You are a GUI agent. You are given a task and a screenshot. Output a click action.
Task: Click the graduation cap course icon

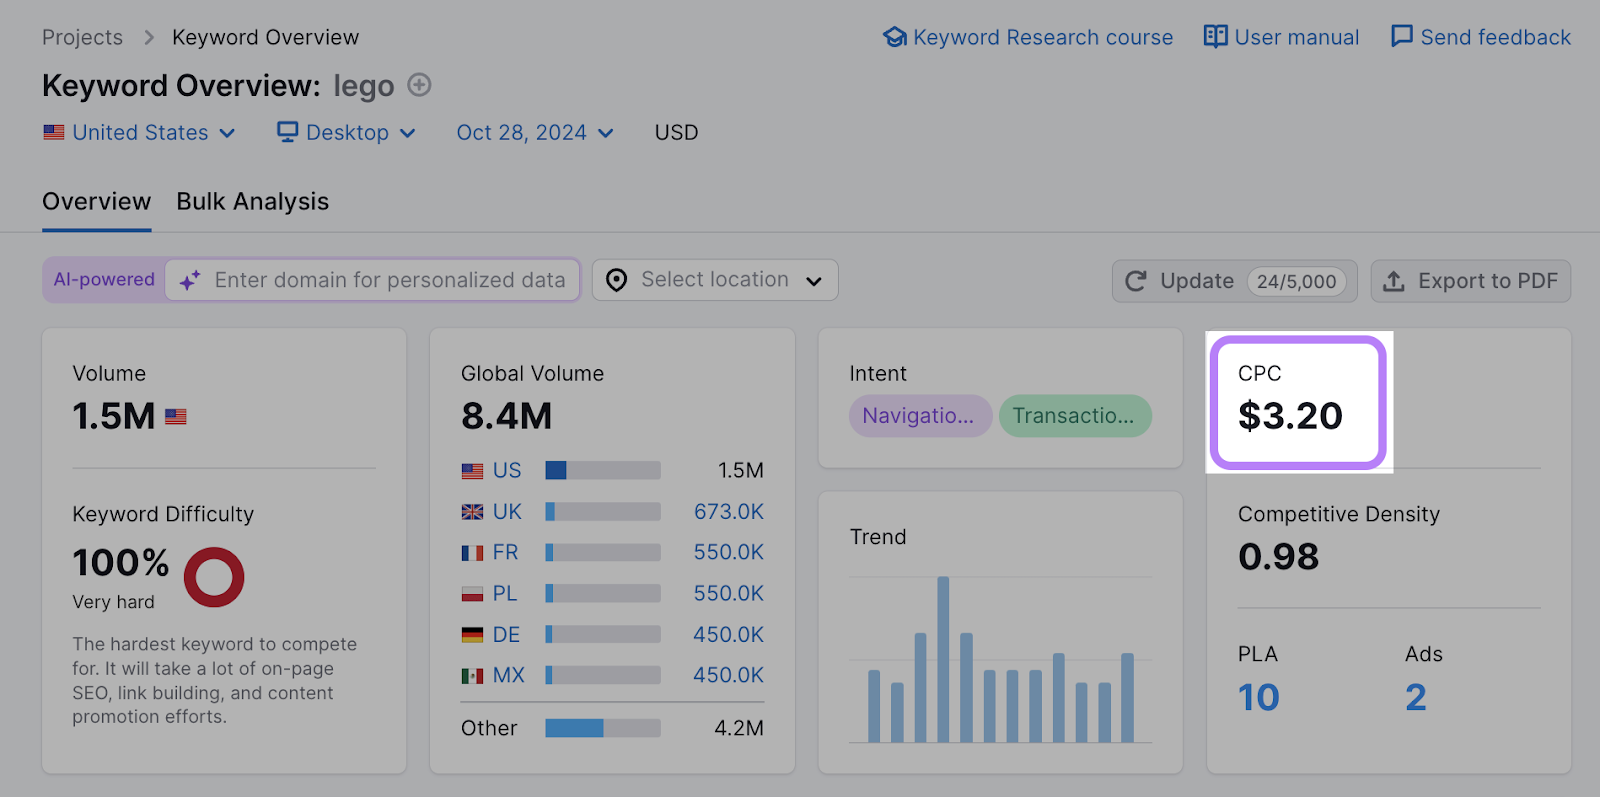tap(894, 37)
